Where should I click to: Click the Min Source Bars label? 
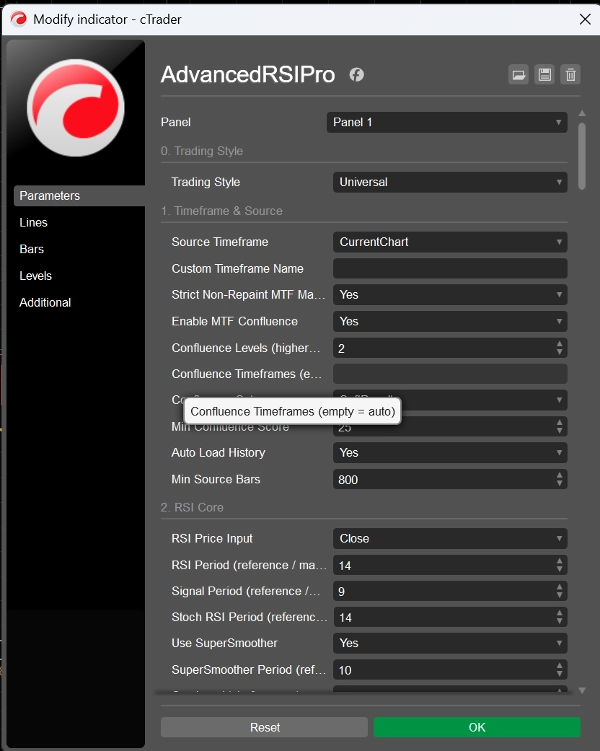coord(216,479)
